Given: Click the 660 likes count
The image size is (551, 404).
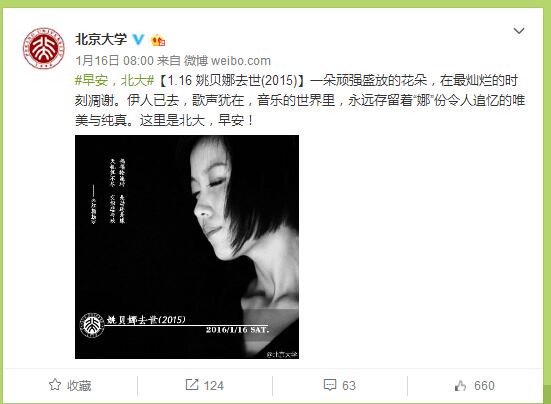Looking at the screenshot, I should tap(484, 386).
